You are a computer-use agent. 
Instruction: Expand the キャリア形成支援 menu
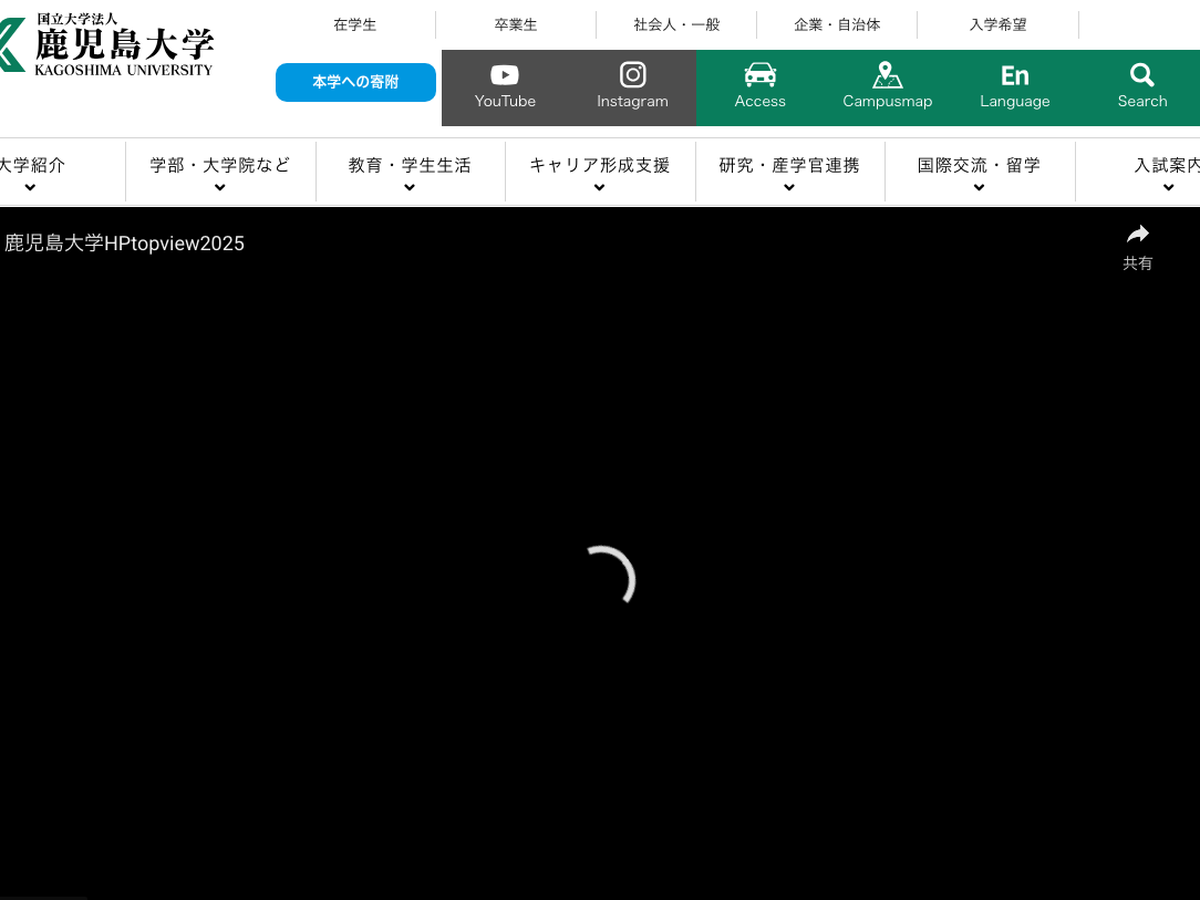point(600,172)
